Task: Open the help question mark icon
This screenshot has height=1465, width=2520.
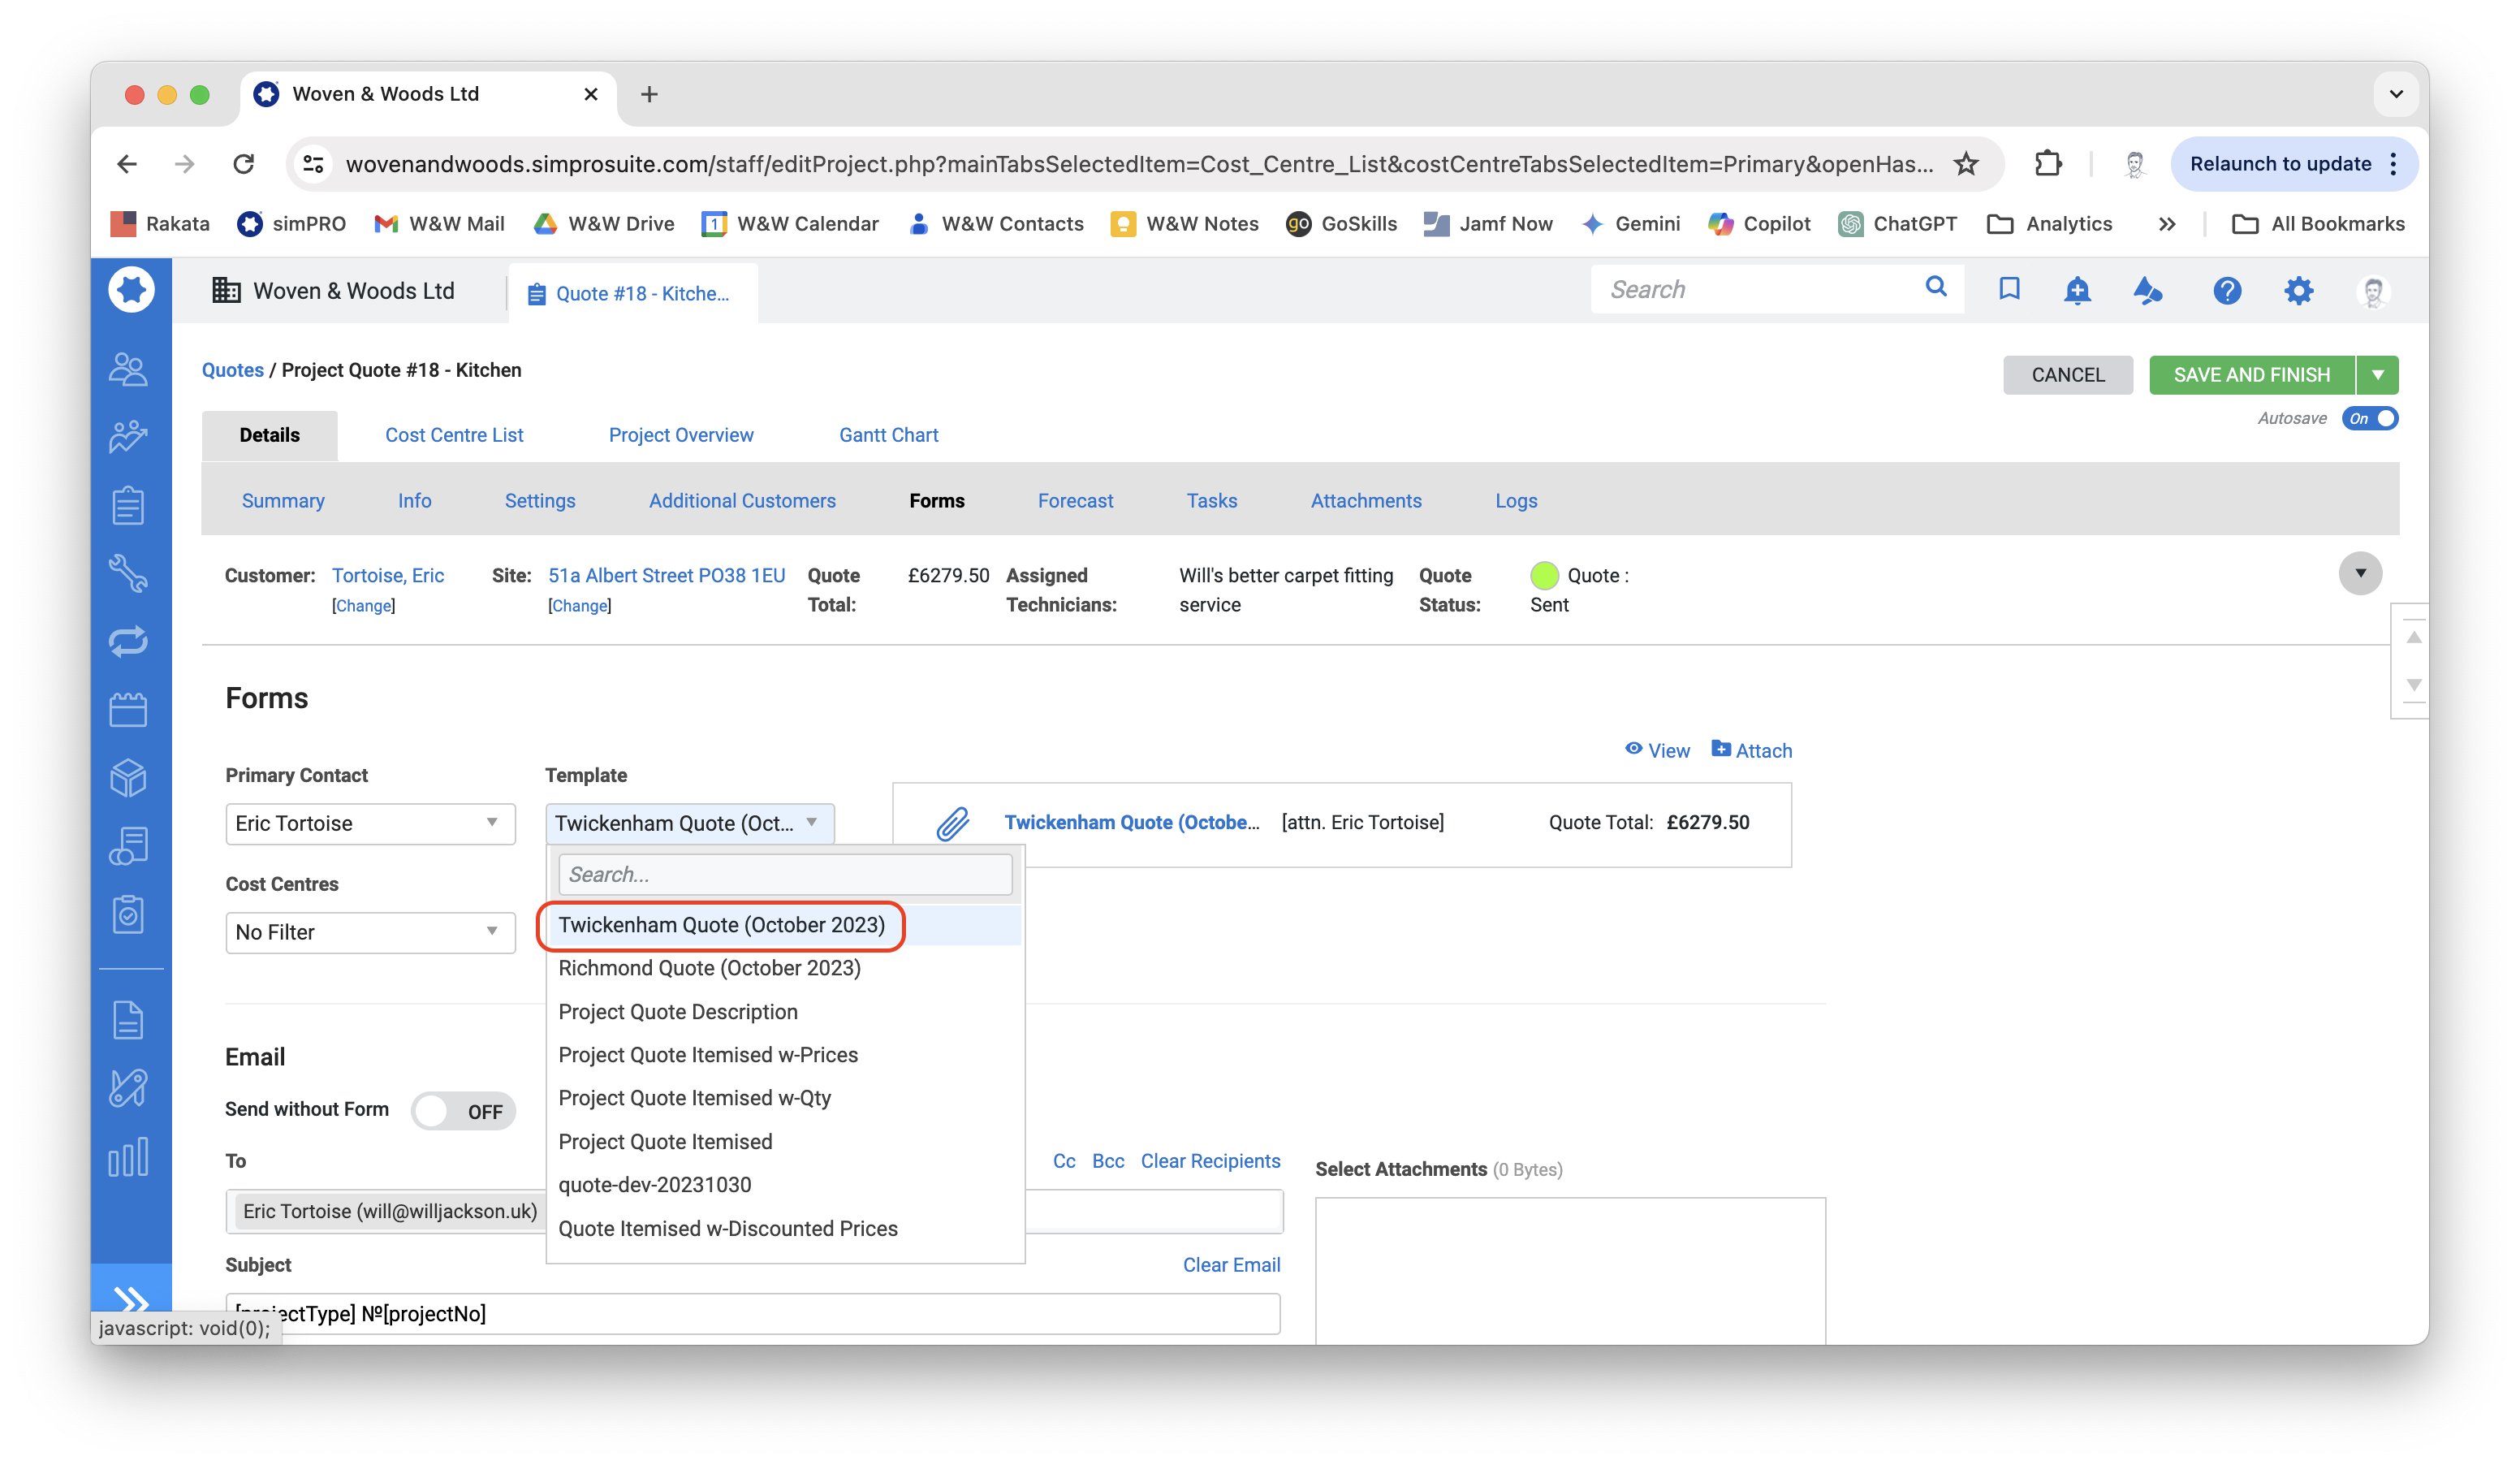Action: click(2226, 290)
